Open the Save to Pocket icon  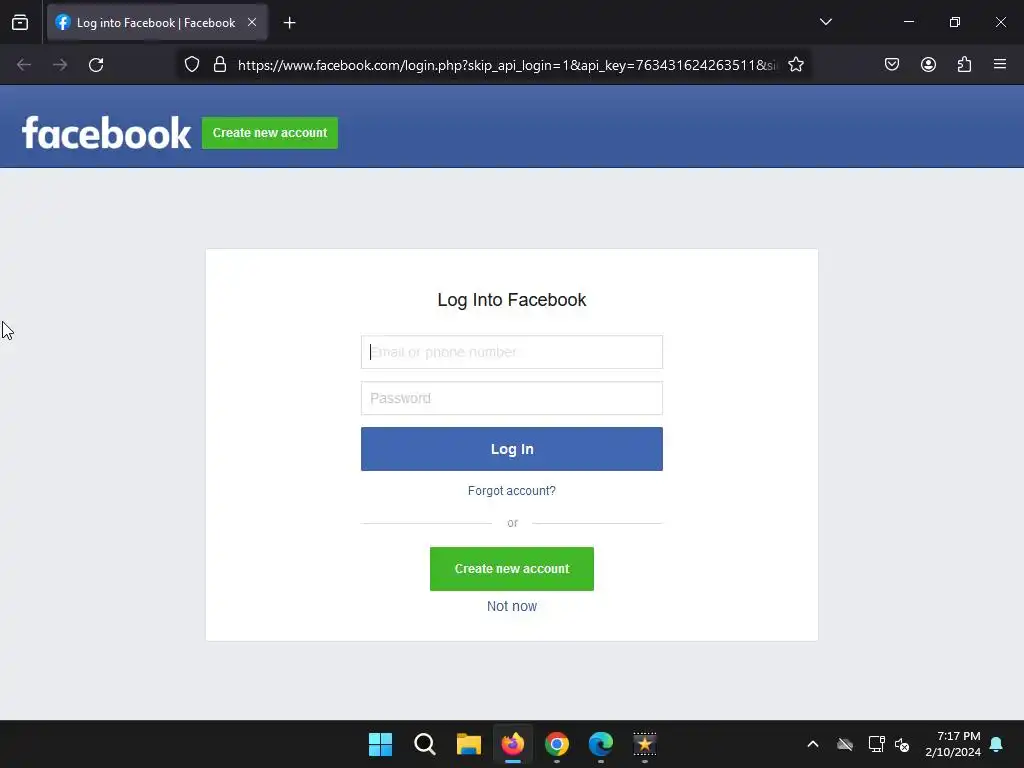coord(891,65)
